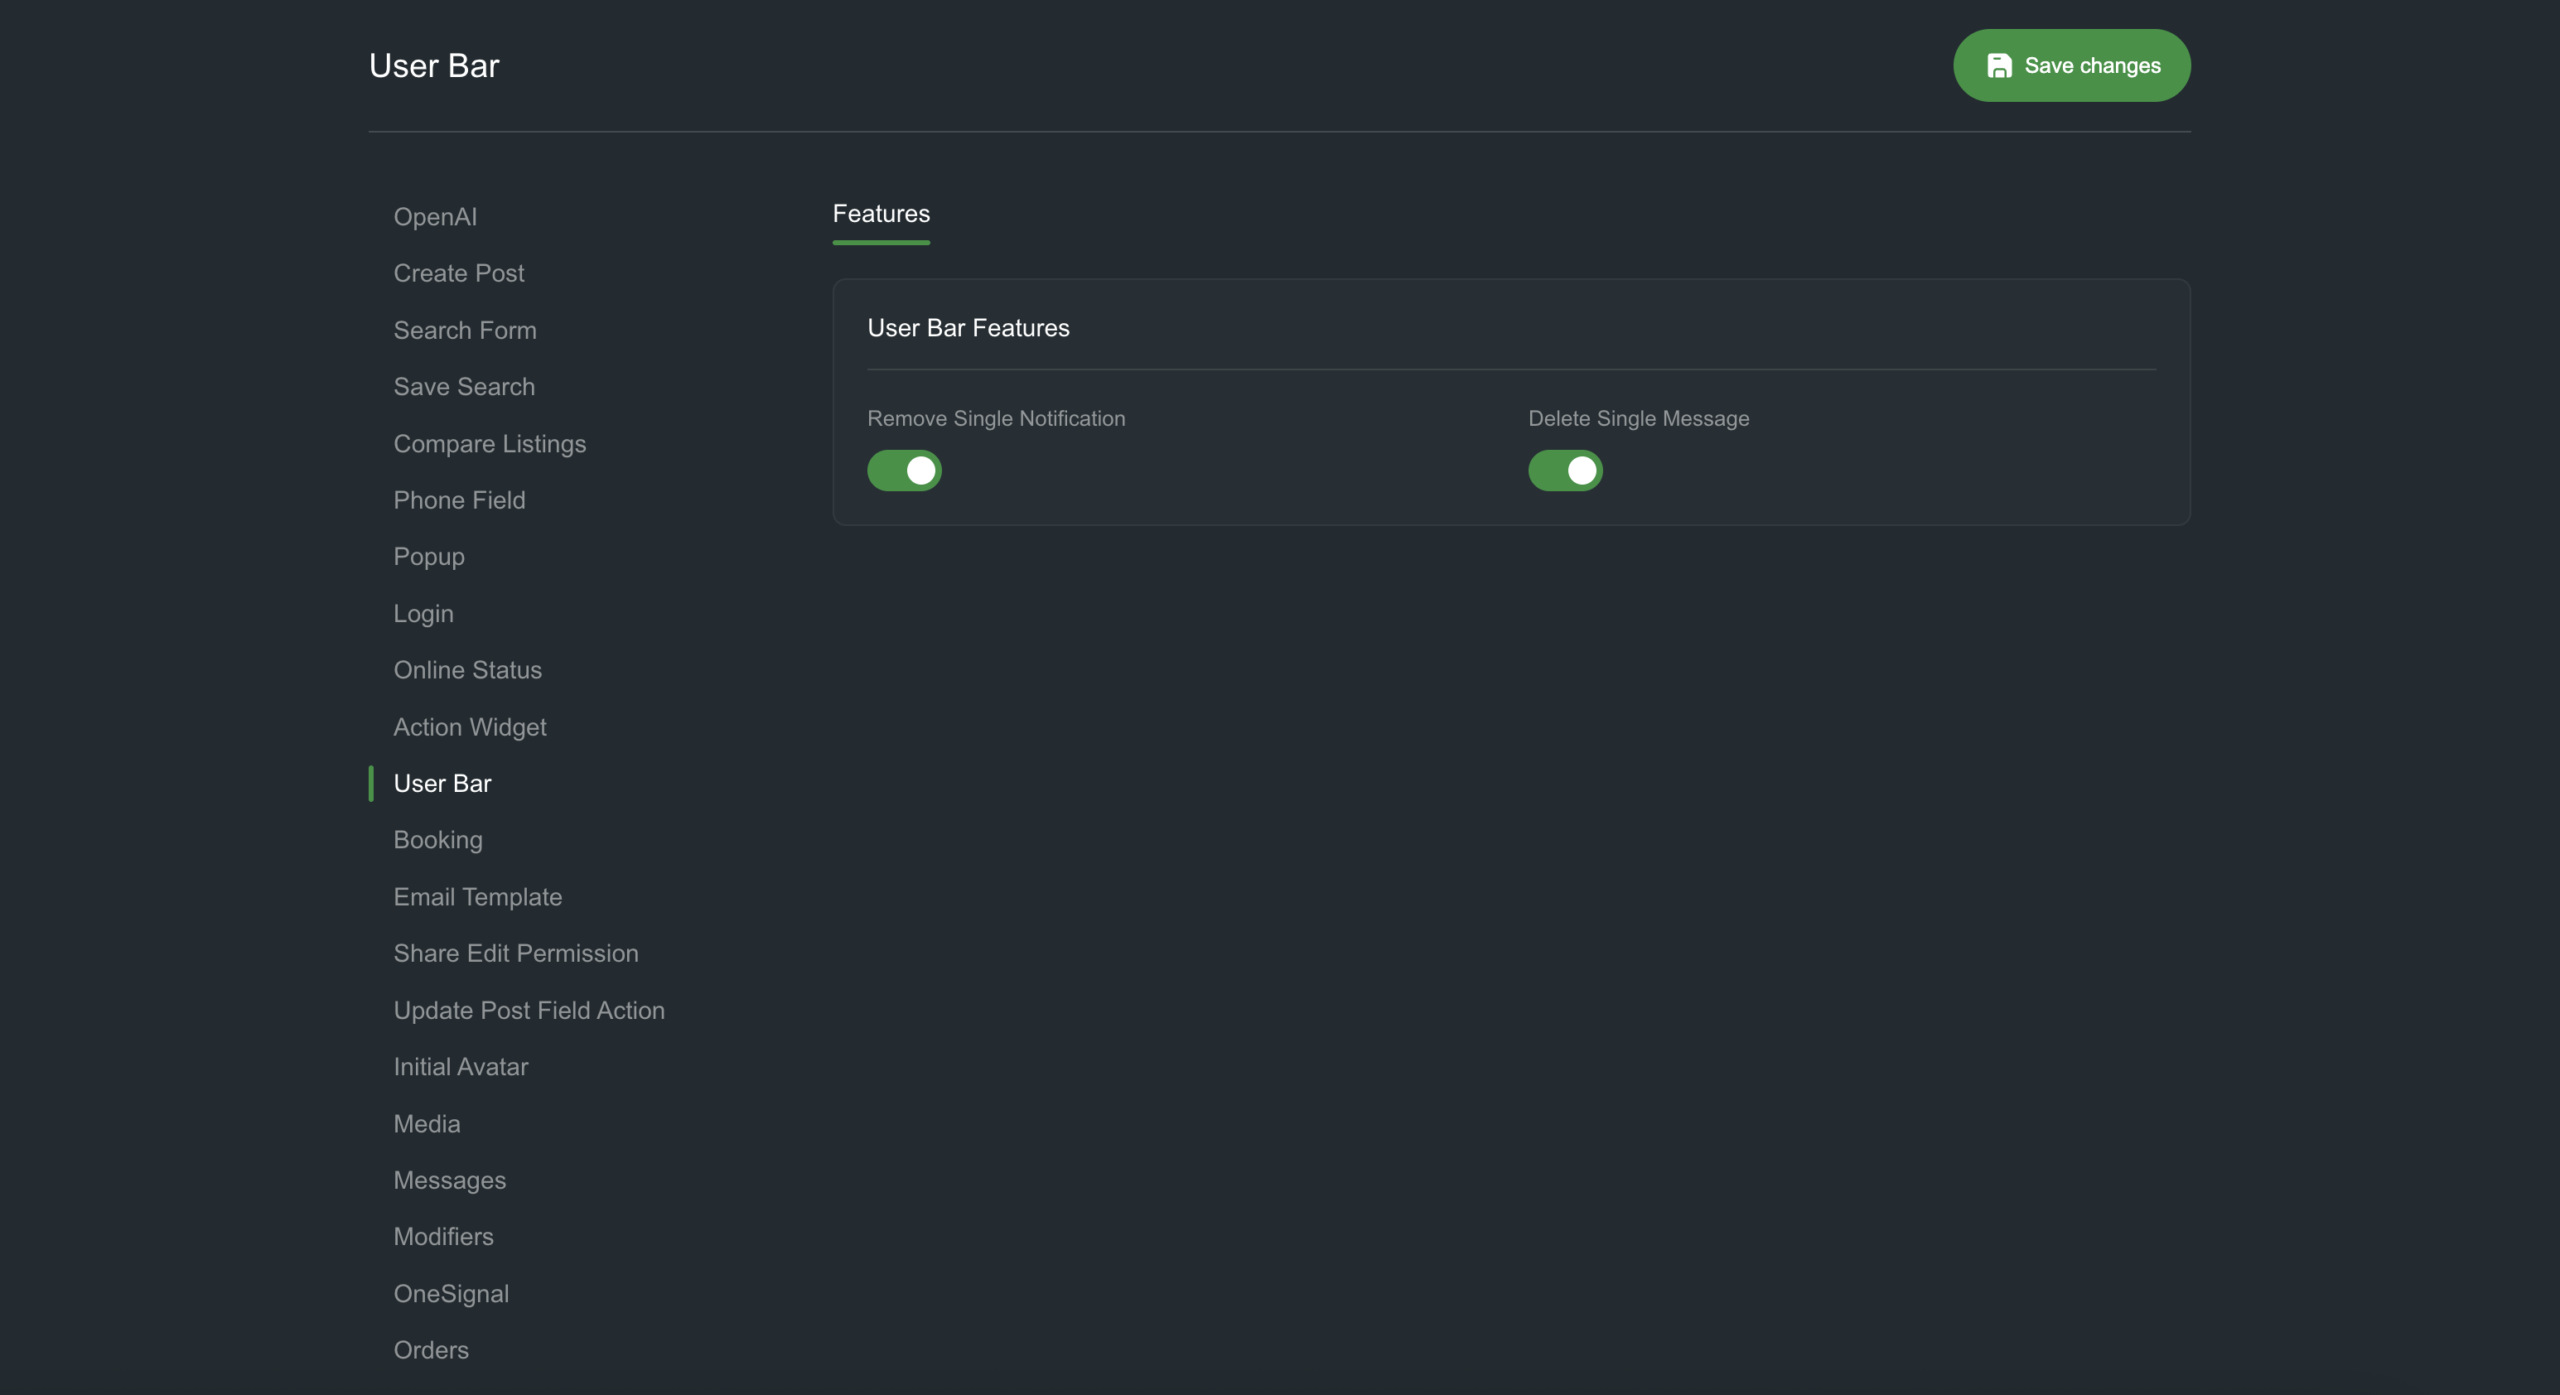Switch to the Features tab
The image size is (2560, 1395).
pyautogui.click(x=881, y=214)
